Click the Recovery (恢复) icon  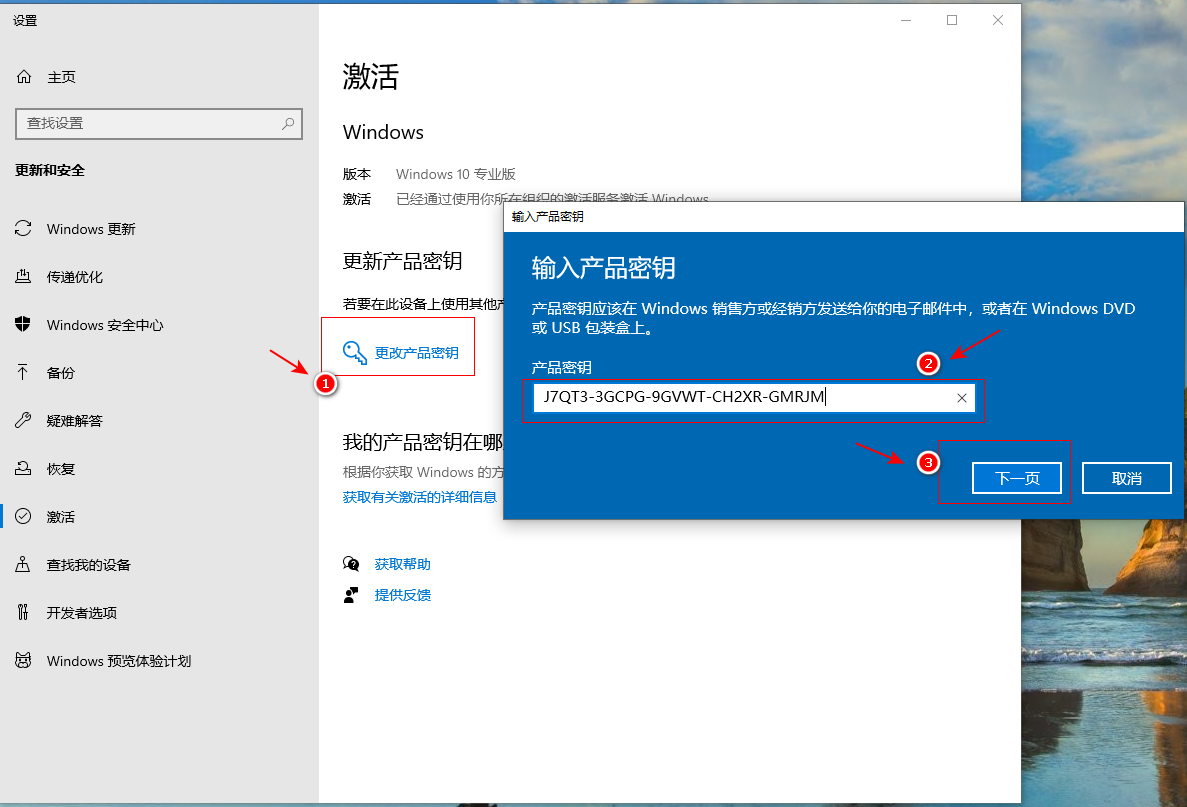23,469
